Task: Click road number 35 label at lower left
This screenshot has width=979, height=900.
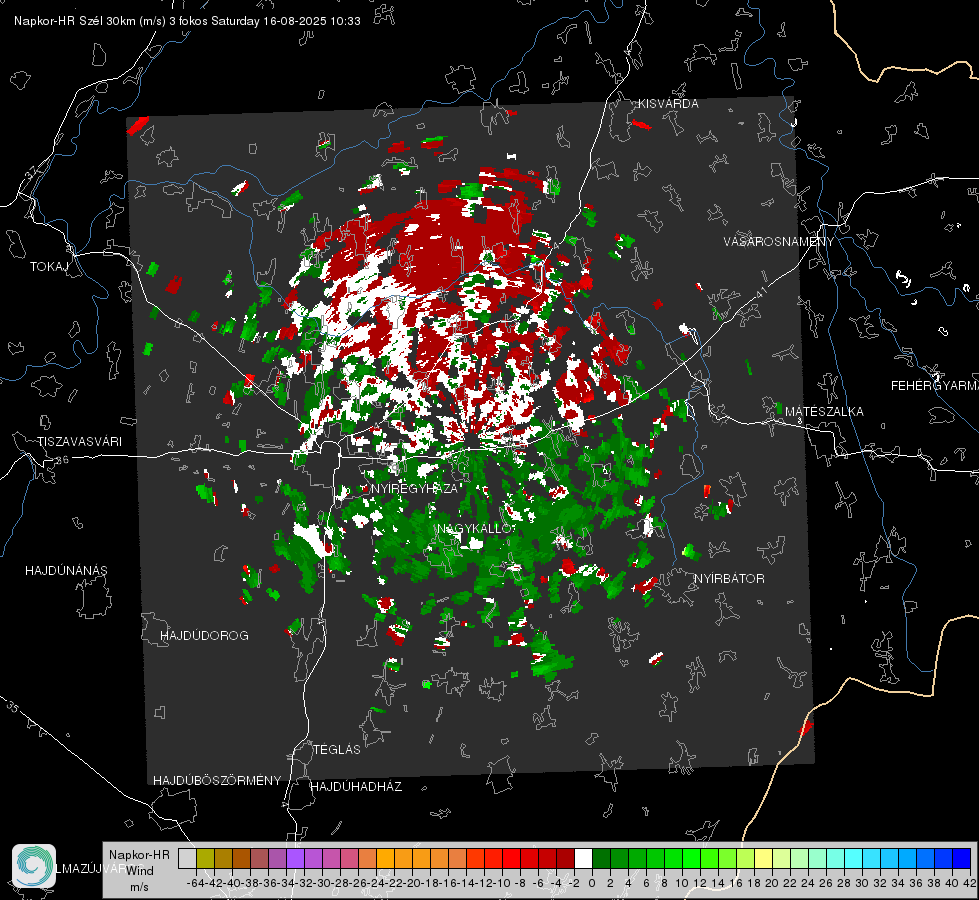Action: coord(13,707)
